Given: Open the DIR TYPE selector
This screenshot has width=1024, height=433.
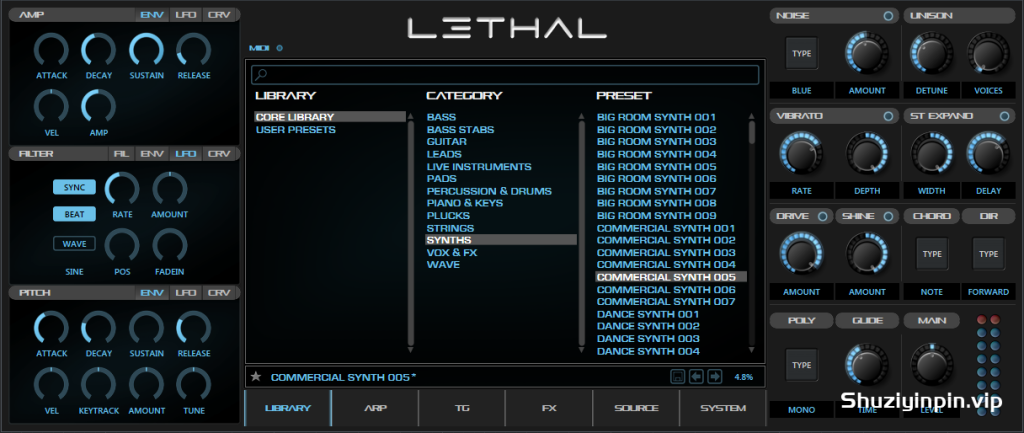Looking at the screenshot, I should click(989, 254).
